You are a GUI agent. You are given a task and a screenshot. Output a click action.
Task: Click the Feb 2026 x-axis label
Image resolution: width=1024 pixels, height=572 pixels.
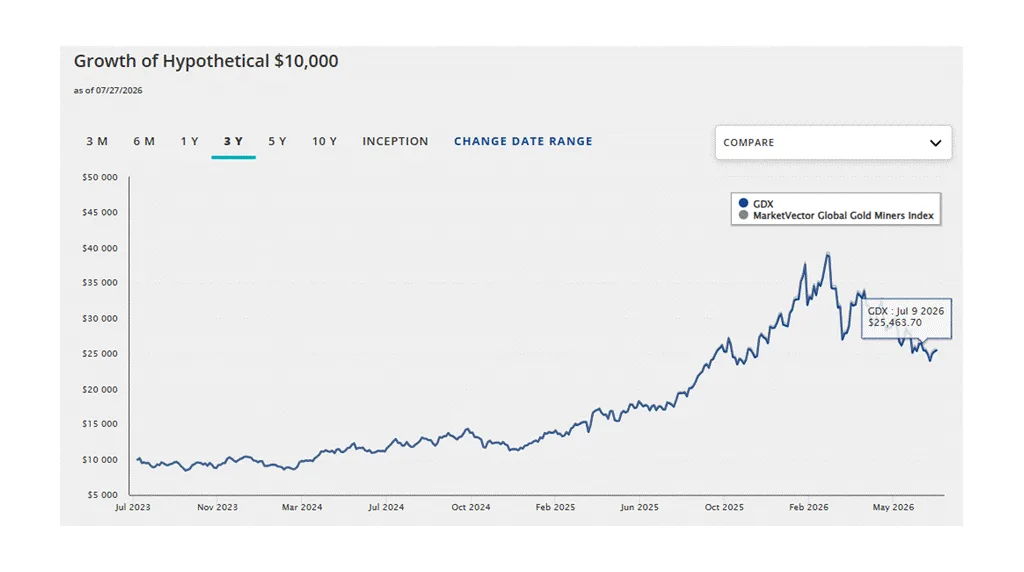tap(808, 507)
